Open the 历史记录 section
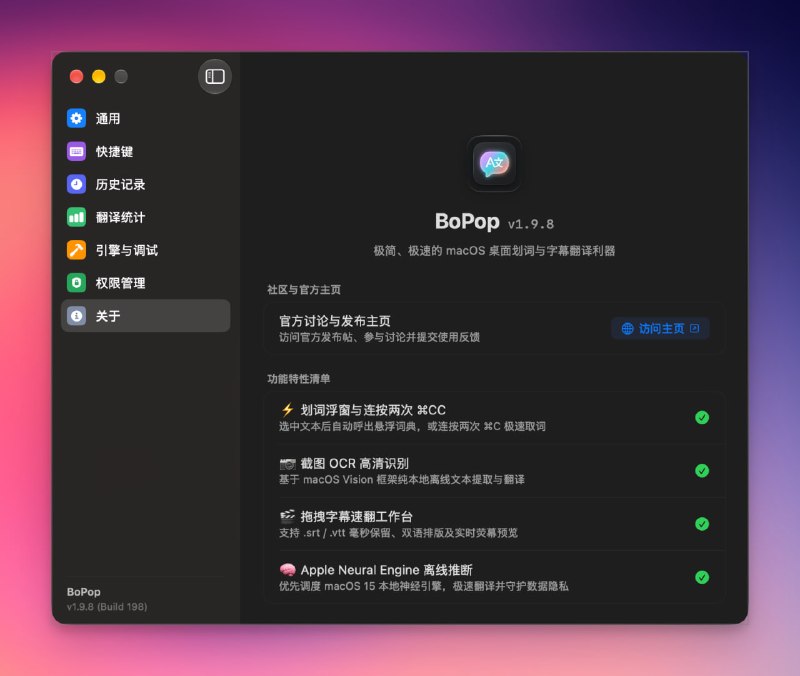The image size is (800, 676). click(x=145, y=184)
